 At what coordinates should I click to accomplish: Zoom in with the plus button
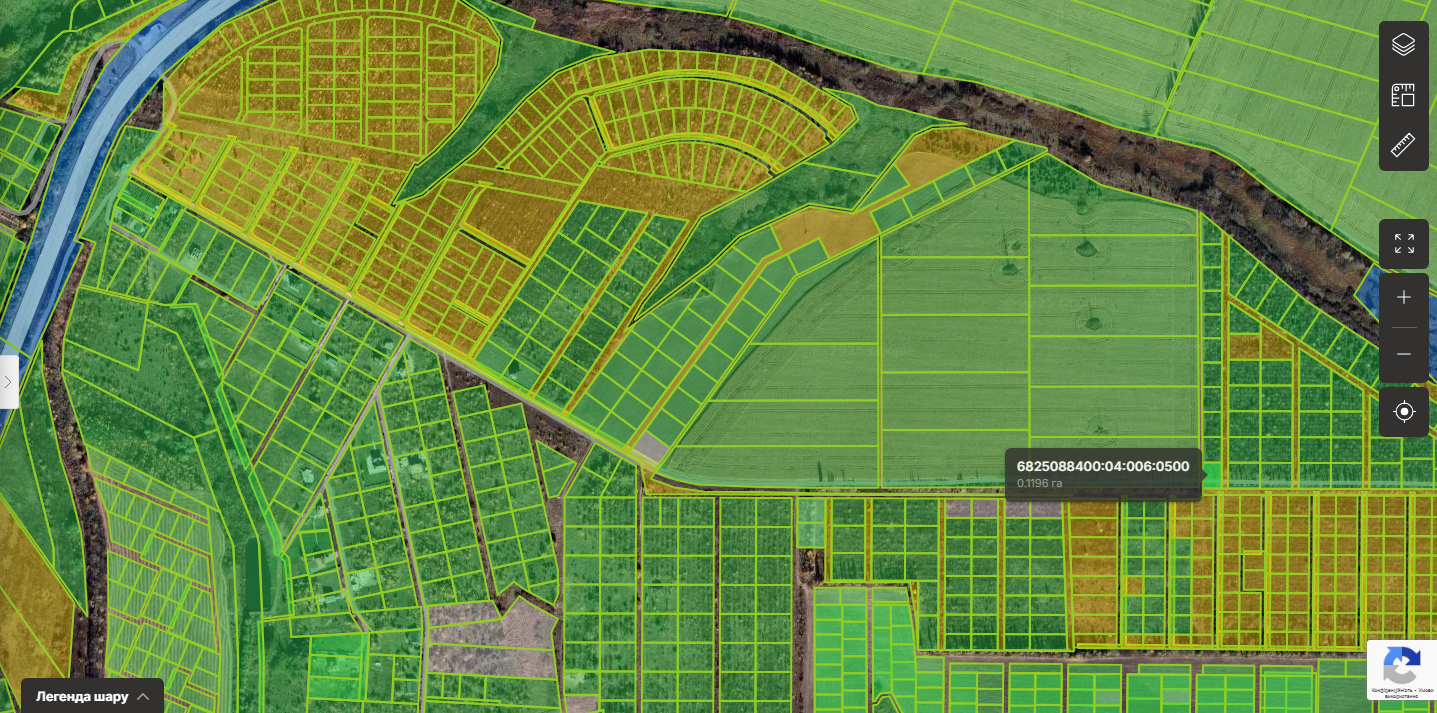[x=1403, y=298]
